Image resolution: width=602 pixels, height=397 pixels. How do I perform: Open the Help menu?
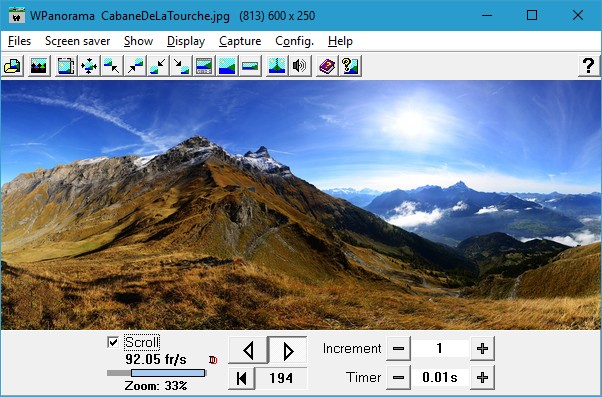click(340, 41)
